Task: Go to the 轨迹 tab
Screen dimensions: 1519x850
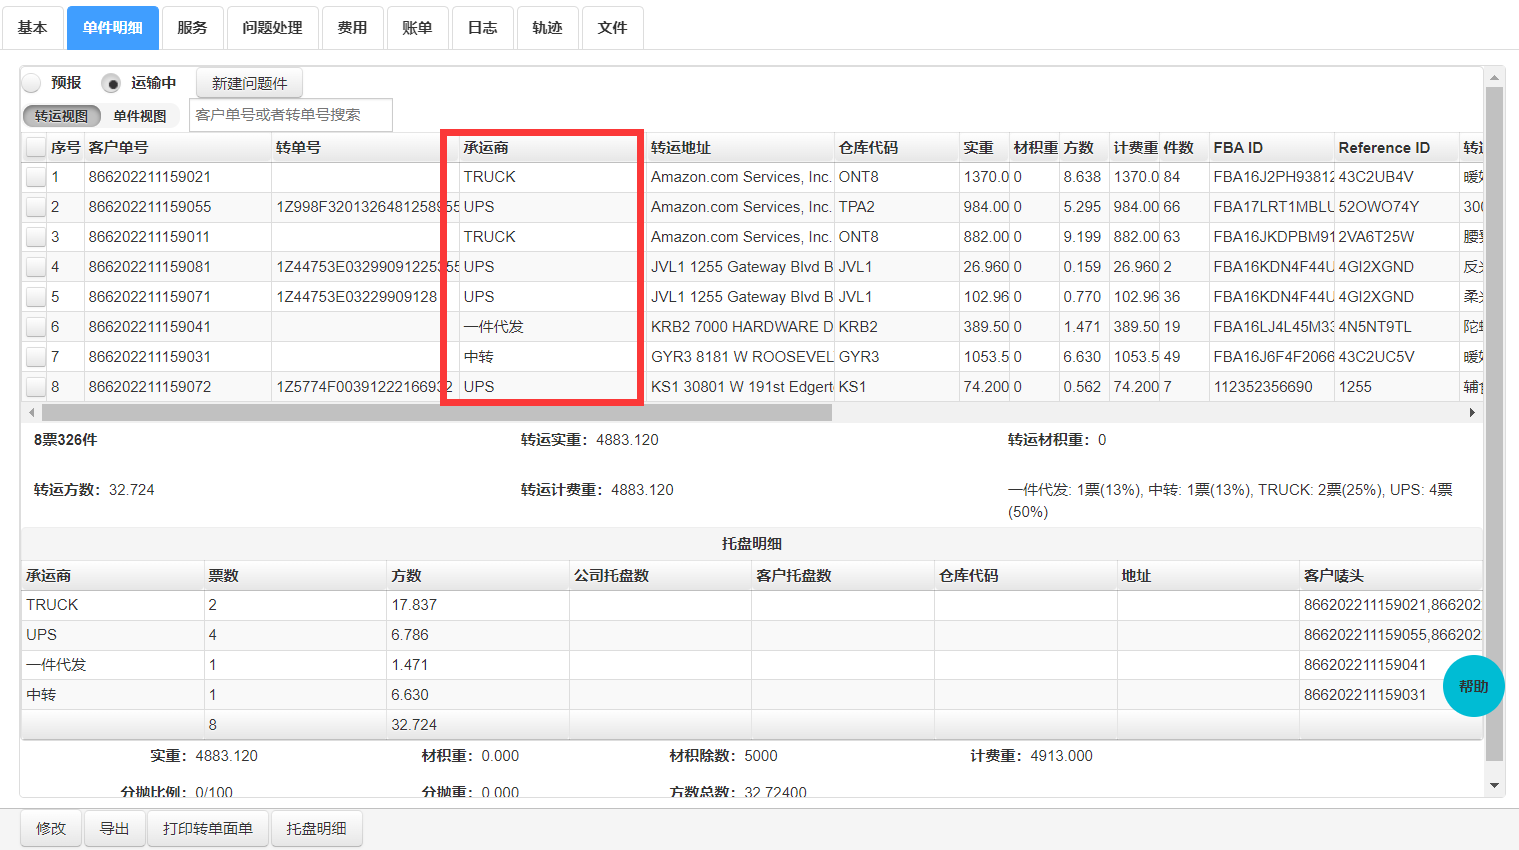Action: (x=547, y=28)
